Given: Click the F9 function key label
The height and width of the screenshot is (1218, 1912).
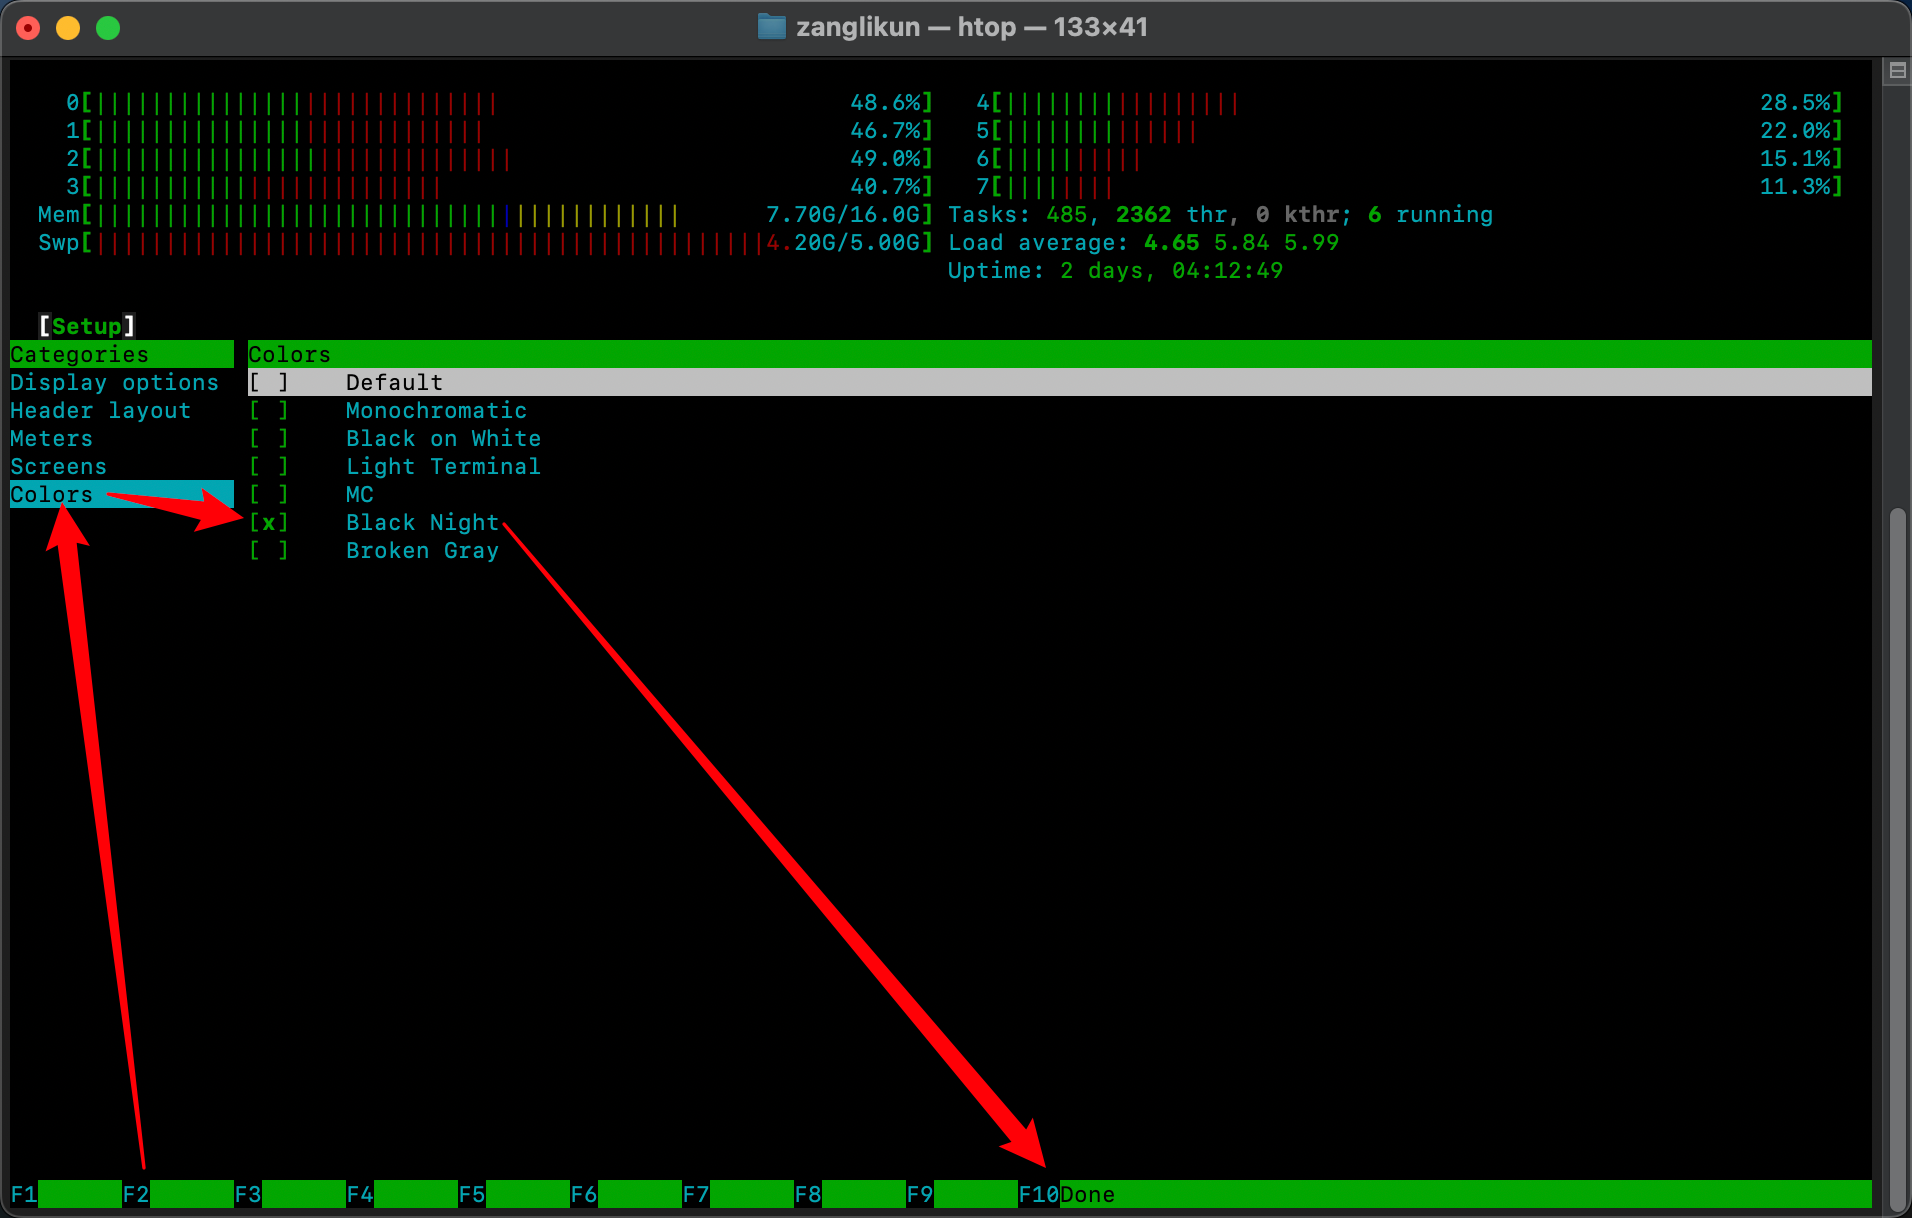Looking at the screenshot, I should point(920,1194).
